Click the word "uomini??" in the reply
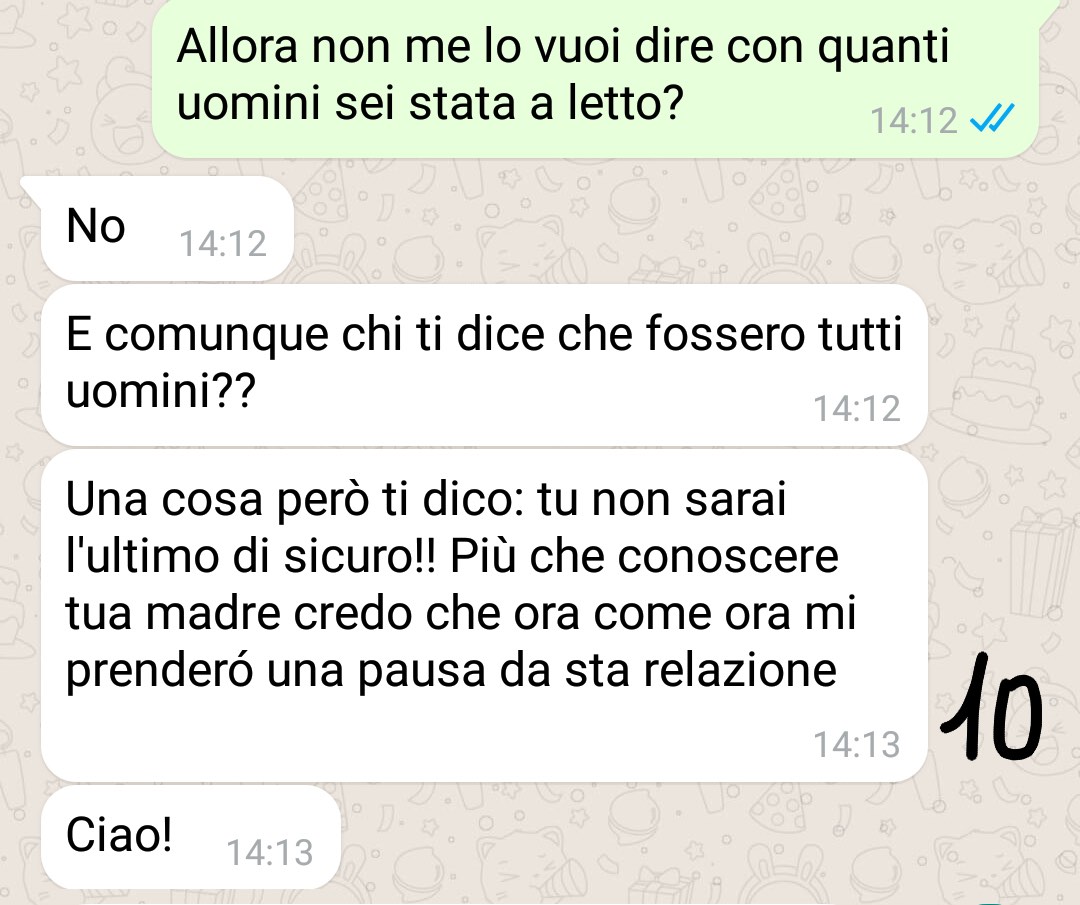The height and width of the screenshot is (905, 1080). coord(160,391)
